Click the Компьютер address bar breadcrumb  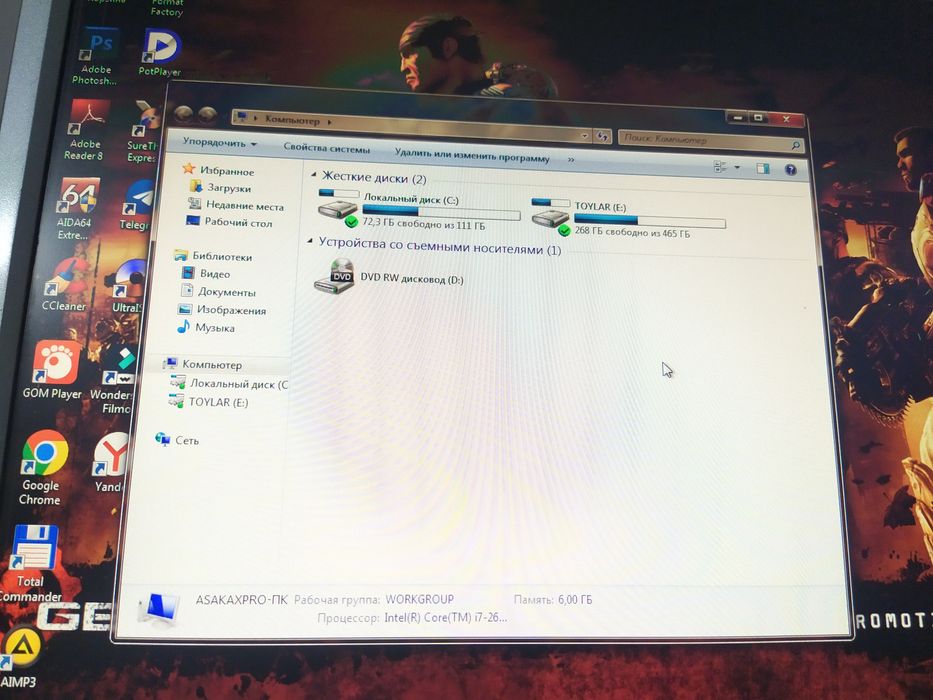click(x=292, y=120)
